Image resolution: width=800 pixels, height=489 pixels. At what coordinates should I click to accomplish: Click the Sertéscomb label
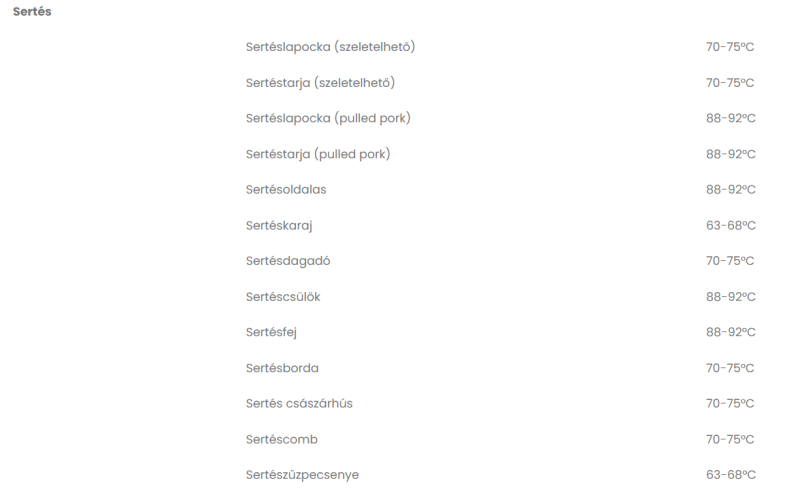click(x=282, y=439)
